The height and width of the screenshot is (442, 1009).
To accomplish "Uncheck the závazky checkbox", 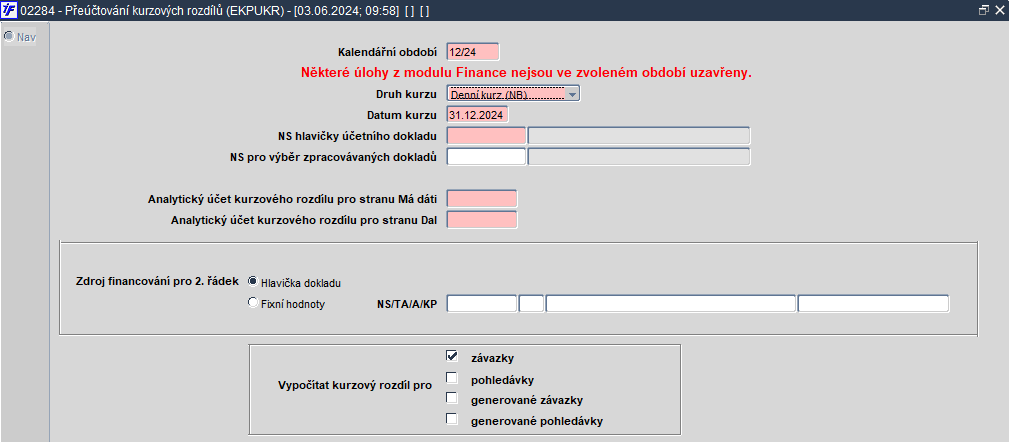I will click(x=452, y=356).
